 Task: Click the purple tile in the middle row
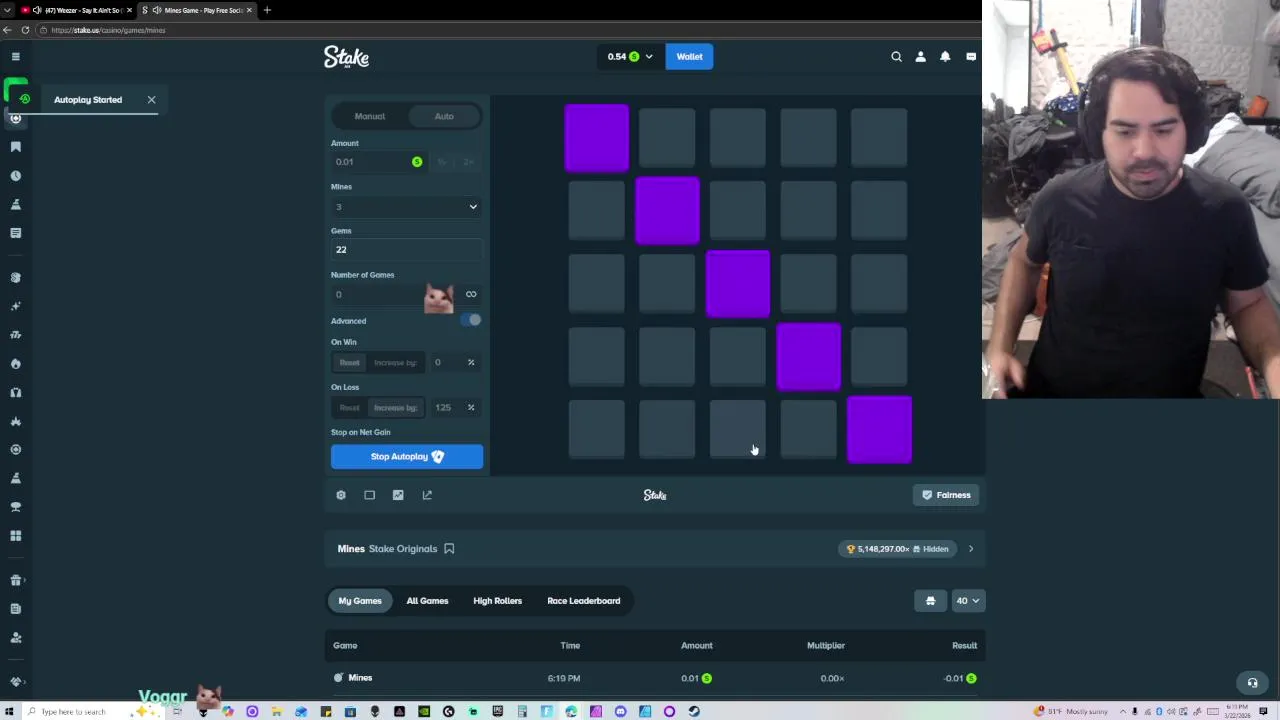tap(738, 283)
